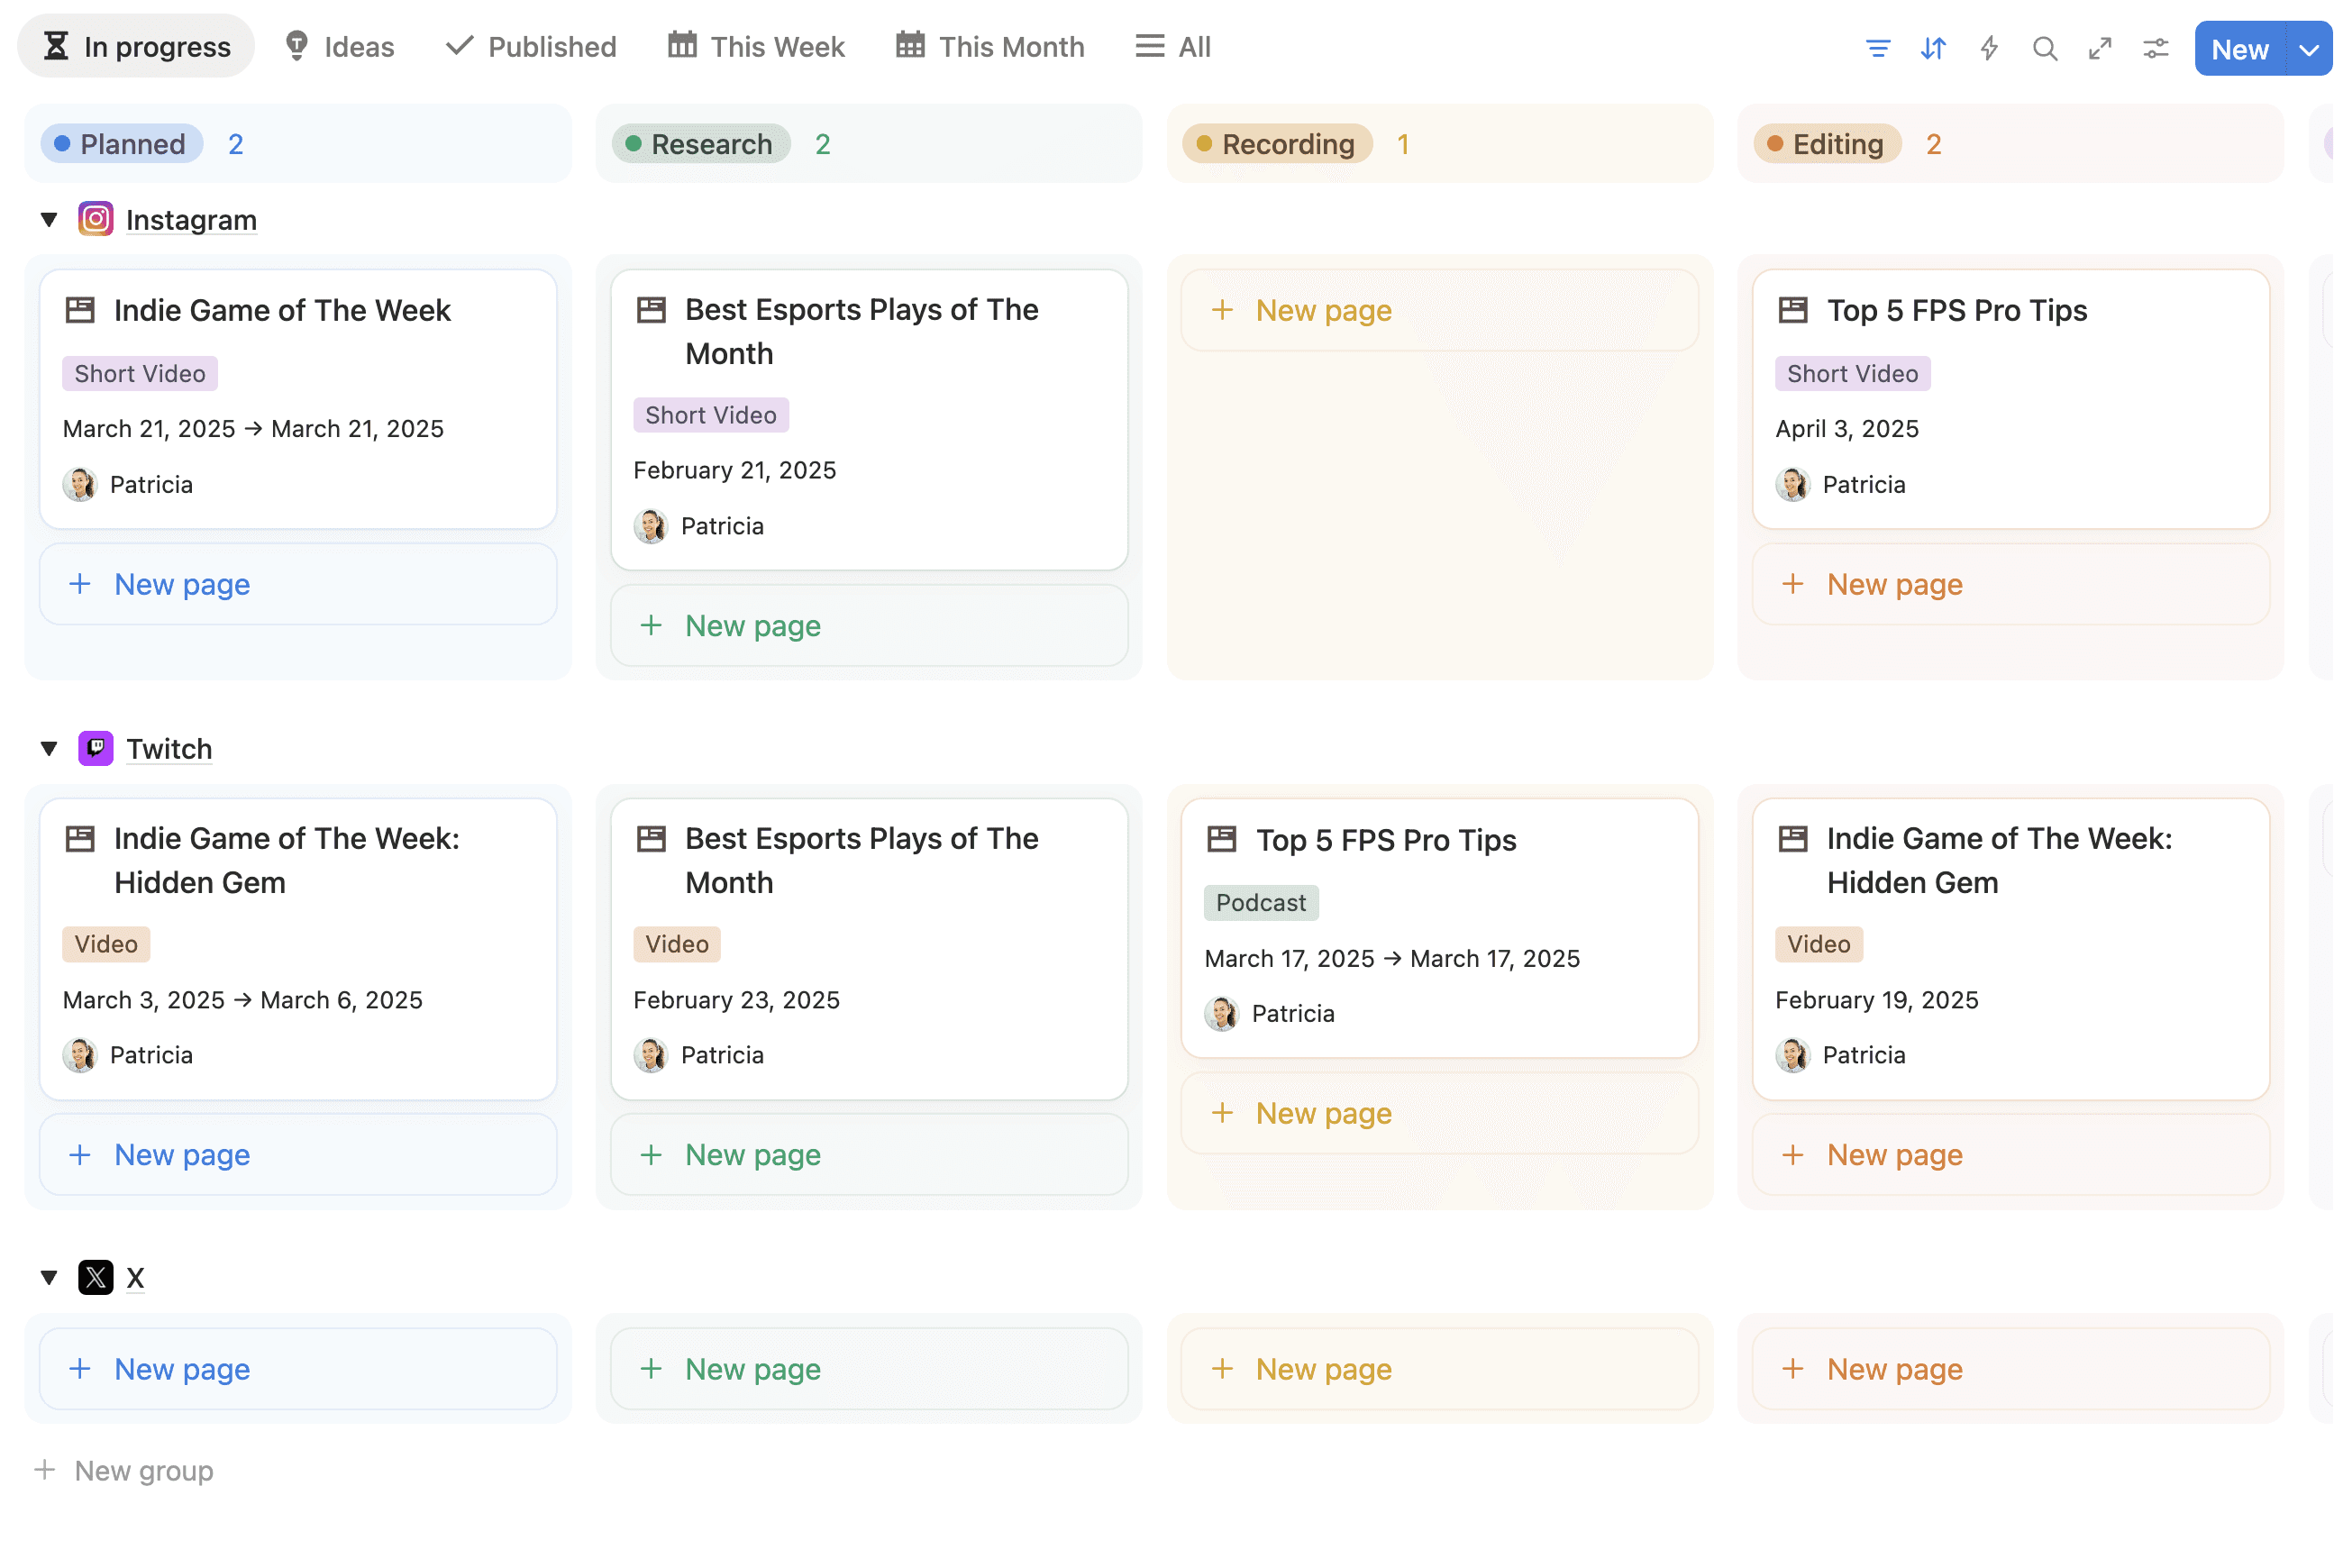Click the search magnifier icon
This screenshot has height=1568, width=2334.
(x=2044, y=48)
